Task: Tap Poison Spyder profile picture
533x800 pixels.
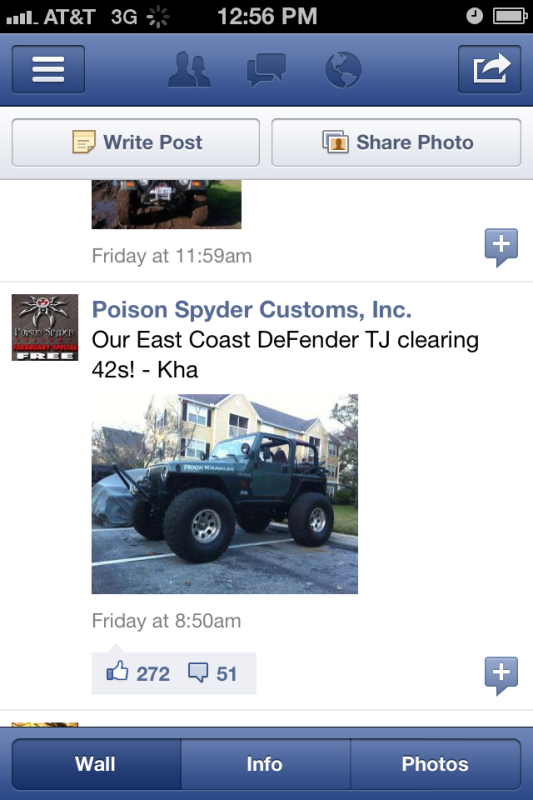Action: 45,328
